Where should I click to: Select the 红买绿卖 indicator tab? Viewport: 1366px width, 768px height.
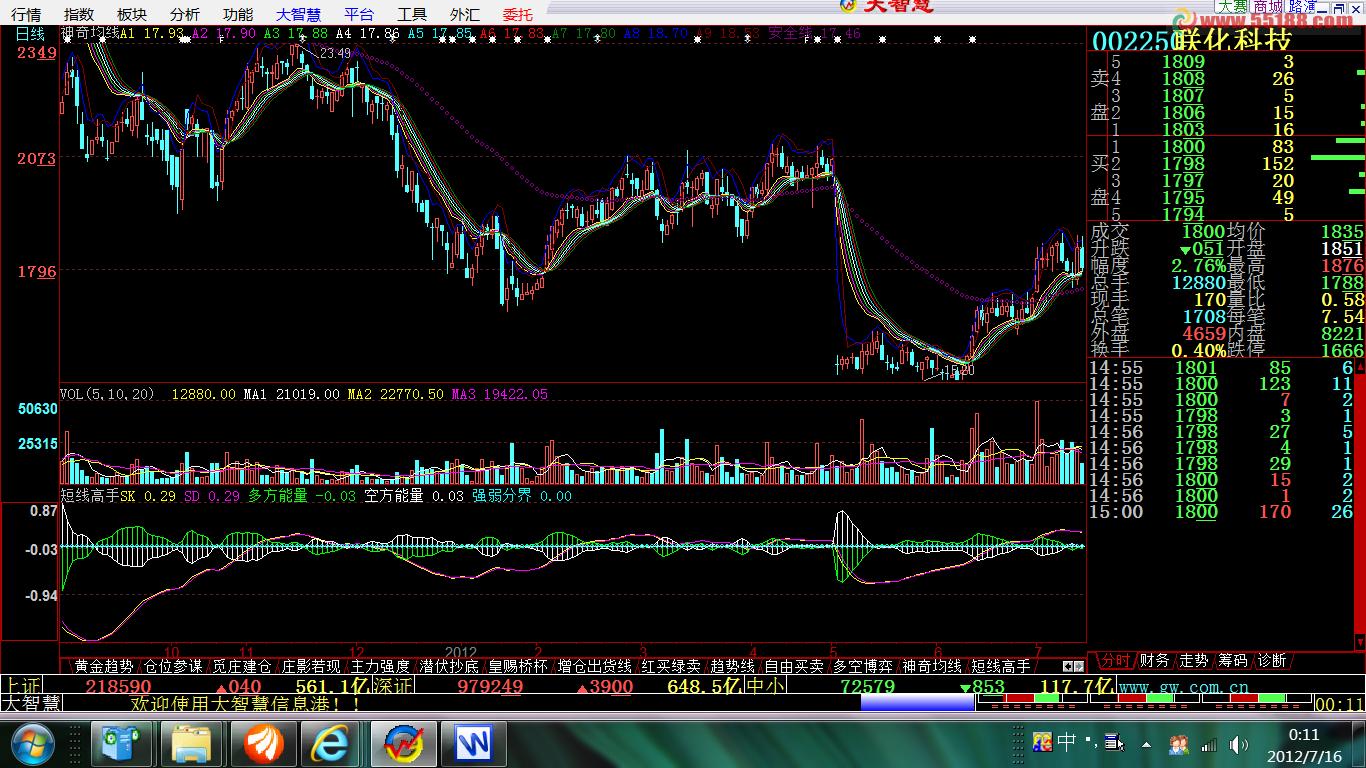tap(672, 666)
